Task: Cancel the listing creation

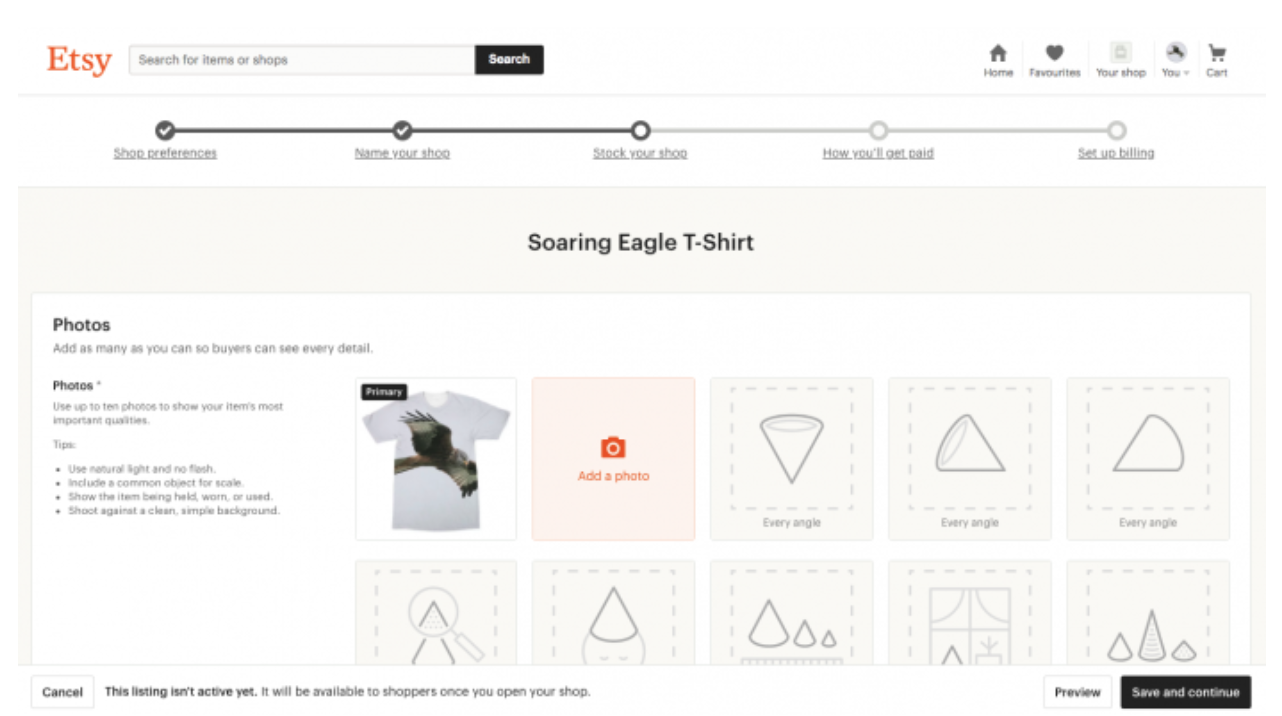Action: click(x=62, y=692)
